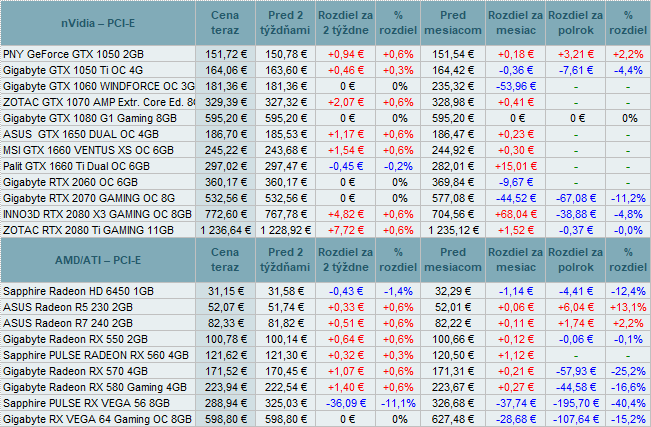This screenshot has width=651, height=427.
Task: Select ZOTAC GTX 1070 AMP Extr. Core name
Action: coord(99,102)
